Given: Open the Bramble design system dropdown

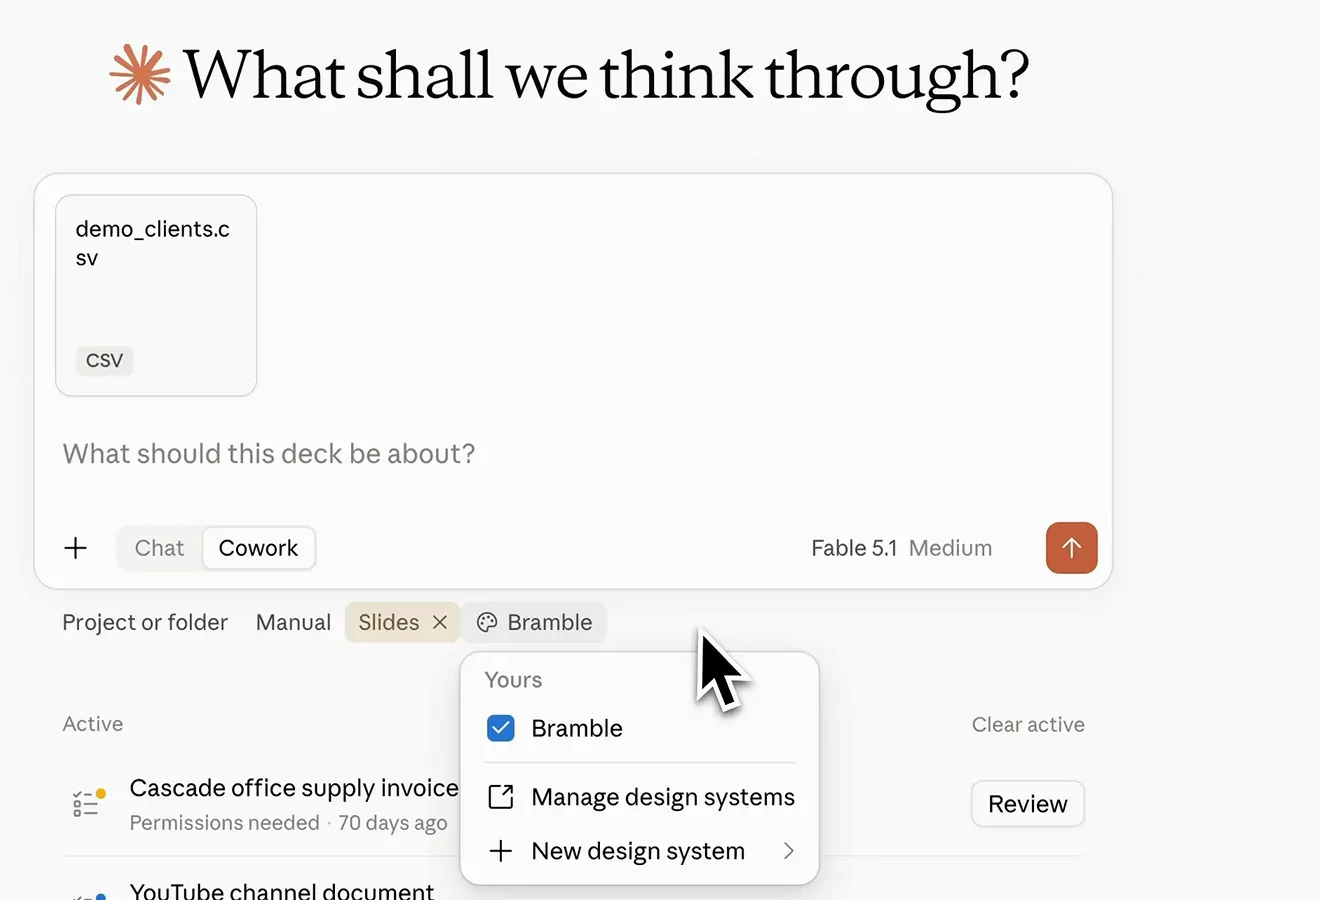Looking at the screenshot, I should tap(535, 622).
